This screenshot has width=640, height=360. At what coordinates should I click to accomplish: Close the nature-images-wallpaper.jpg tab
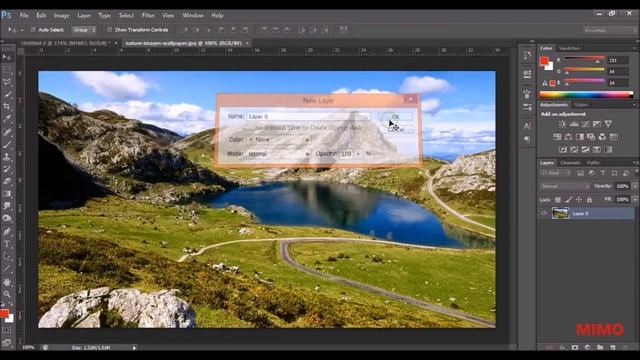coord(247,43)
